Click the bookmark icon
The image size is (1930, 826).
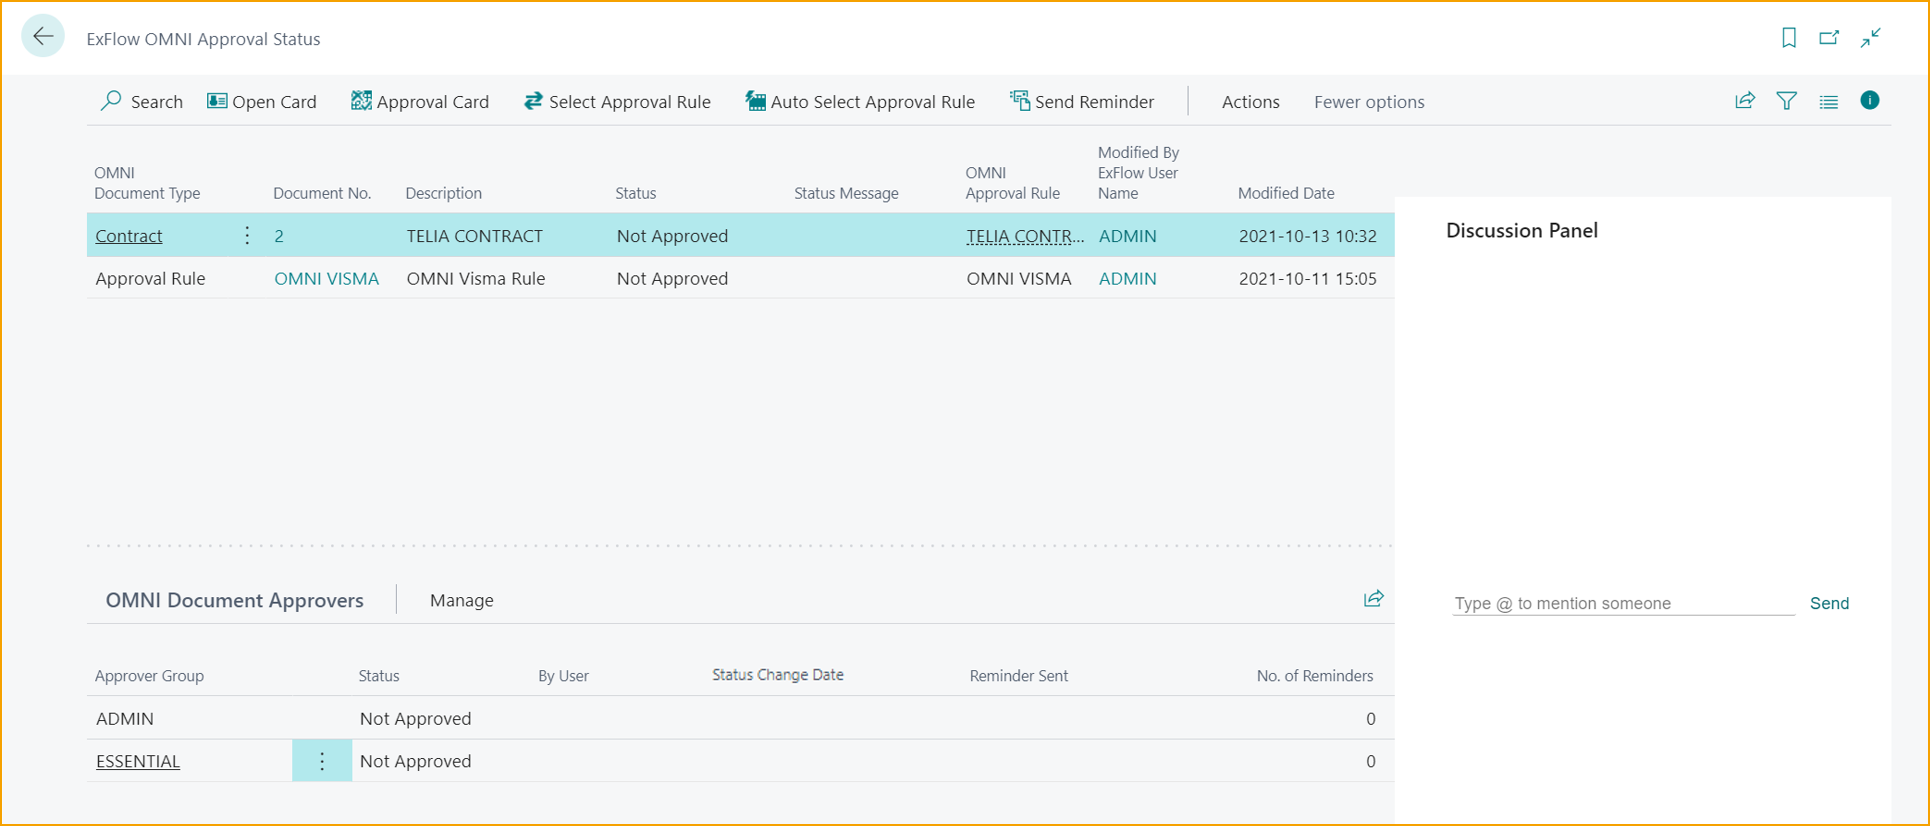click(1789, 38)
